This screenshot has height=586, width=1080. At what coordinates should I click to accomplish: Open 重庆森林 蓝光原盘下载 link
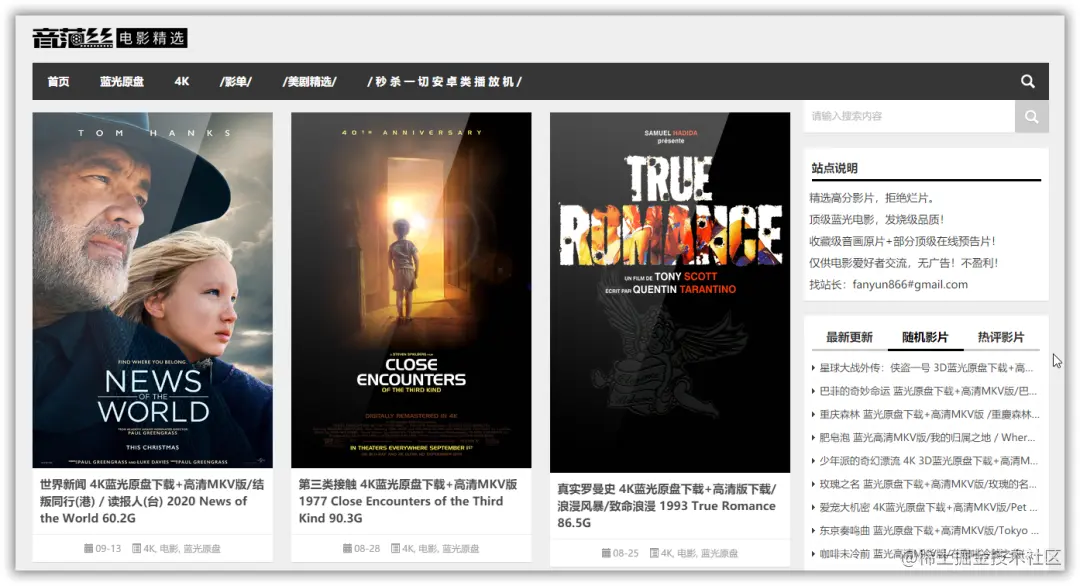pos(929,414)
